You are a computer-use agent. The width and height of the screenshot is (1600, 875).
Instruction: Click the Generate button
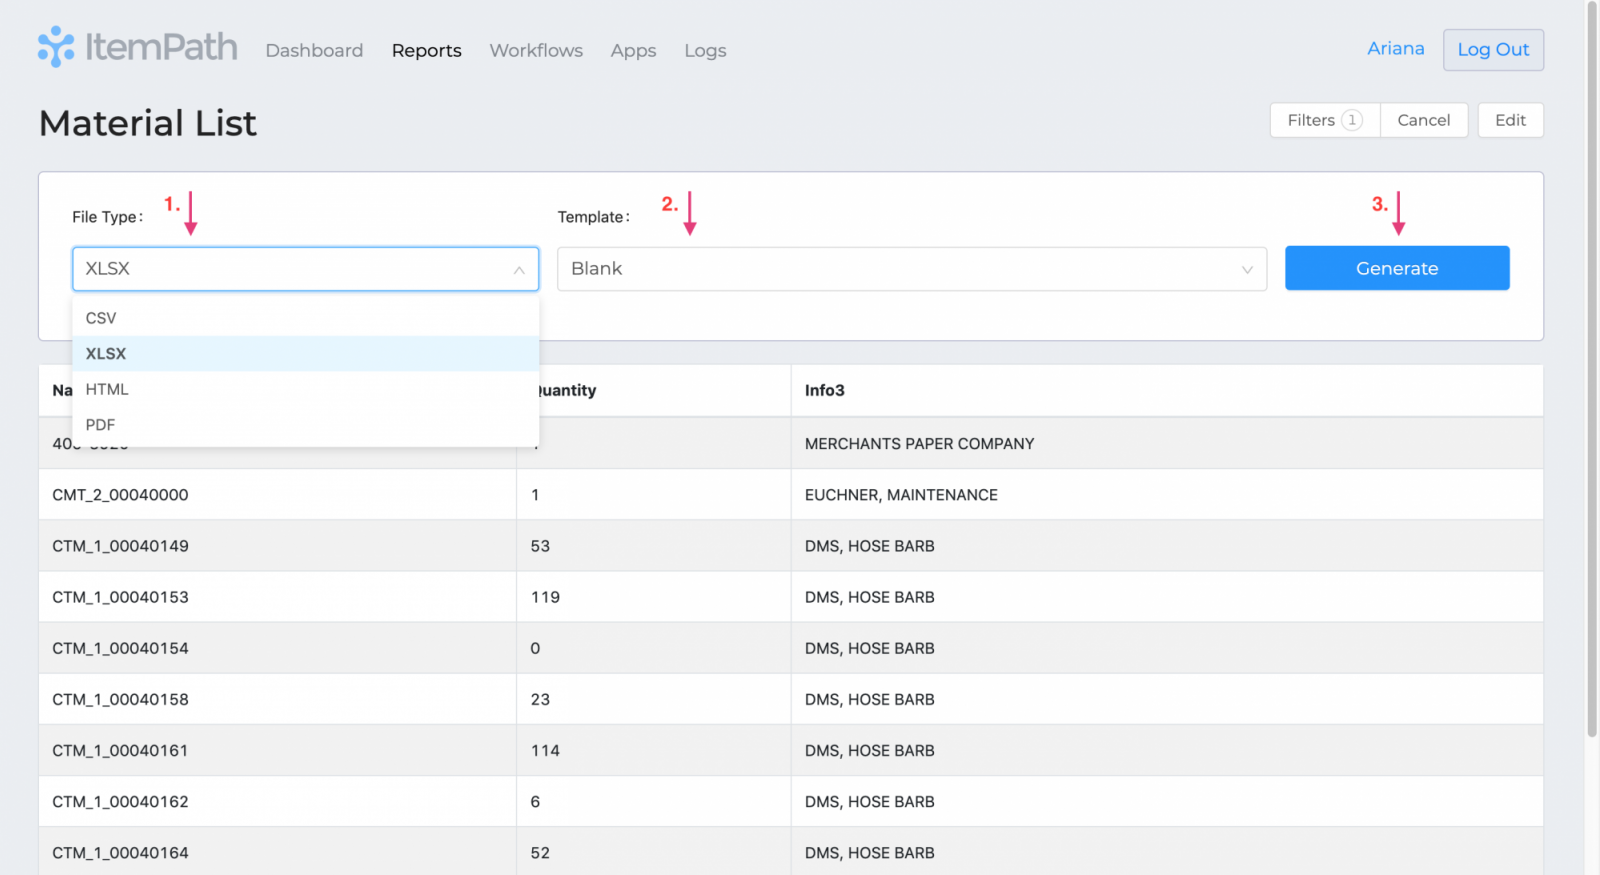coord(1397,268)
